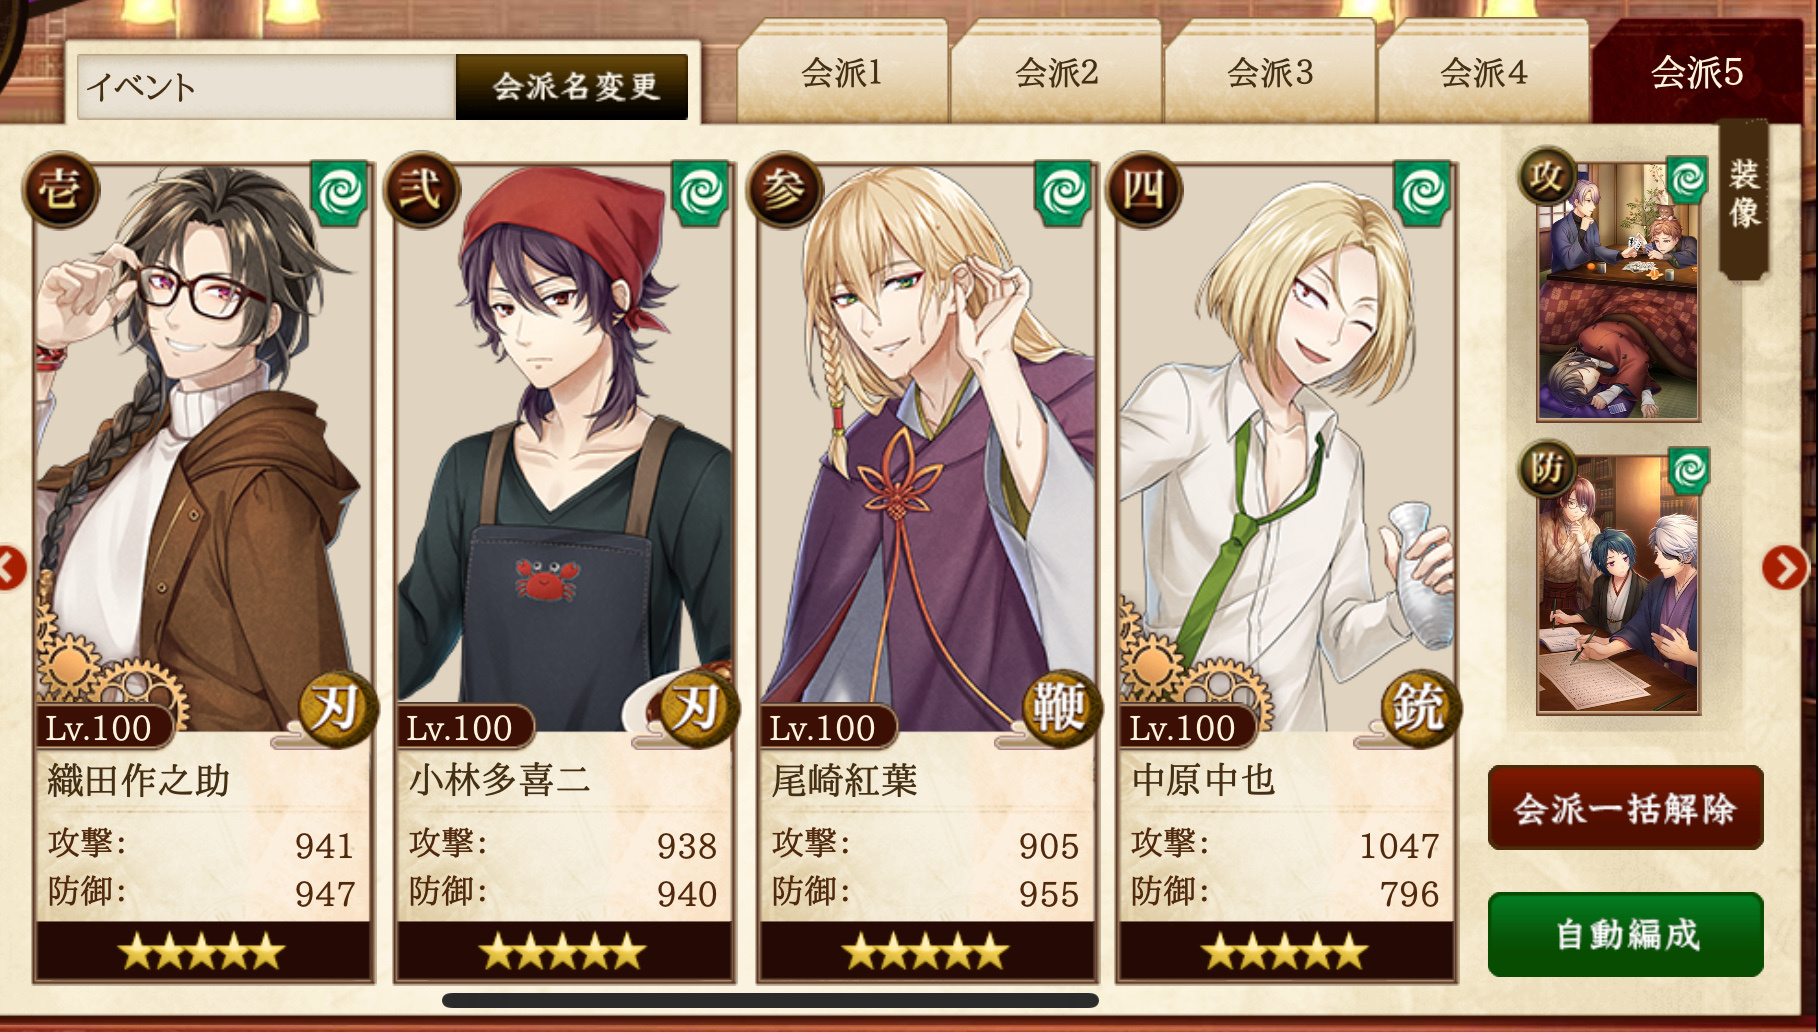Image resolution: width=1818 pixels, height=1032 pixels.
Task: Switch to the 会派1 tab
Action: click(x=842, y=74)
